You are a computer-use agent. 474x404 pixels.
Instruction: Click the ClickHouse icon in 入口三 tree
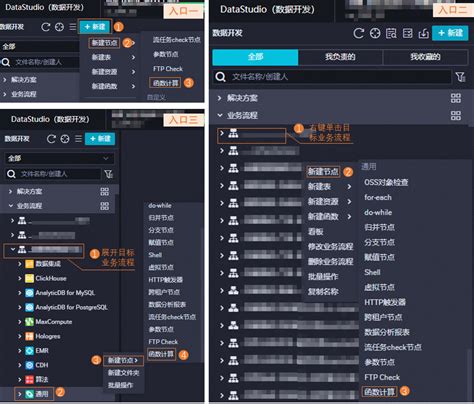(30, 278)
